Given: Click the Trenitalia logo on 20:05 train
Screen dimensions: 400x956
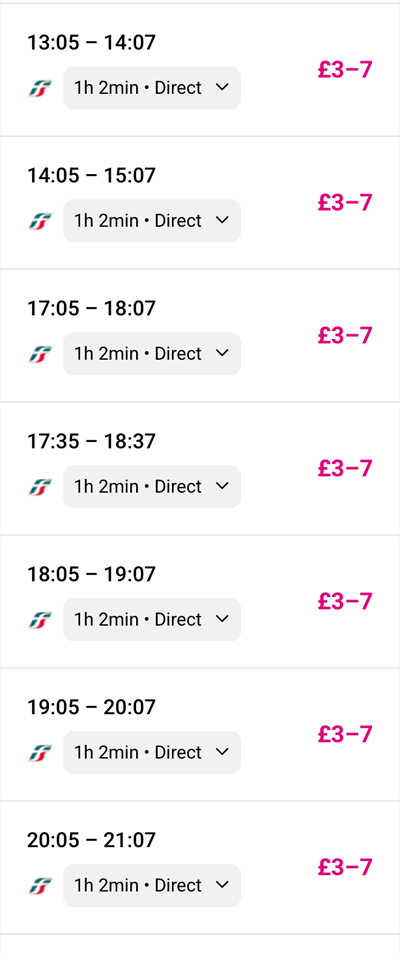Looking at the screenshot, I should pyautogui.click(x=40, y=886).
